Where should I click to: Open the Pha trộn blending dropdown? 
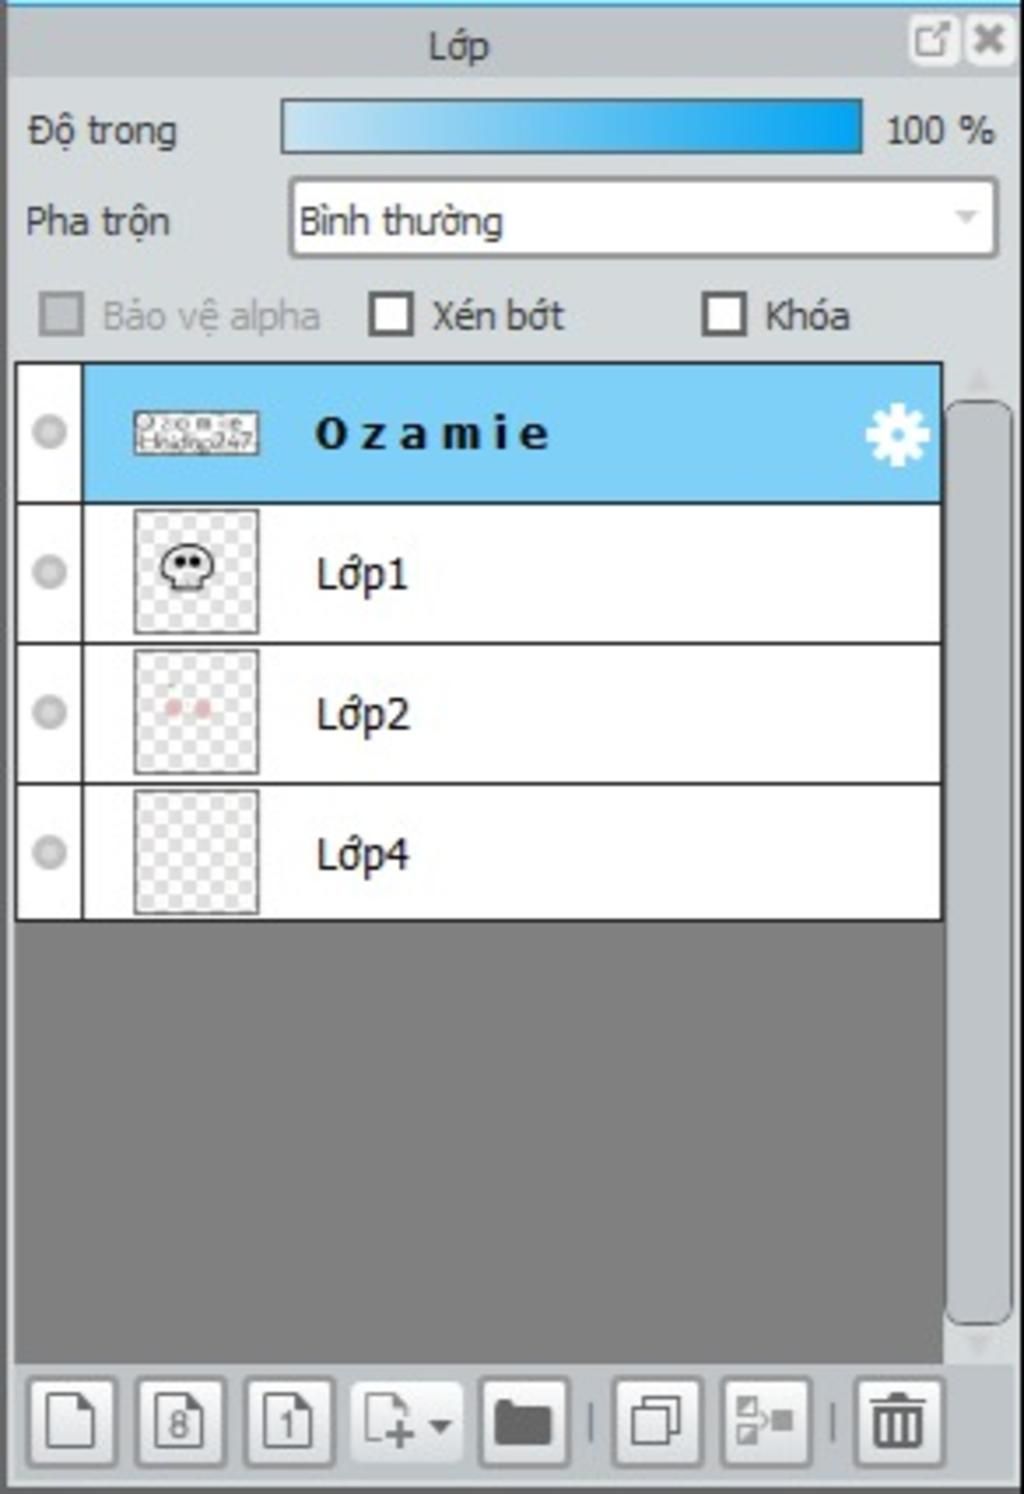(643, 218)
